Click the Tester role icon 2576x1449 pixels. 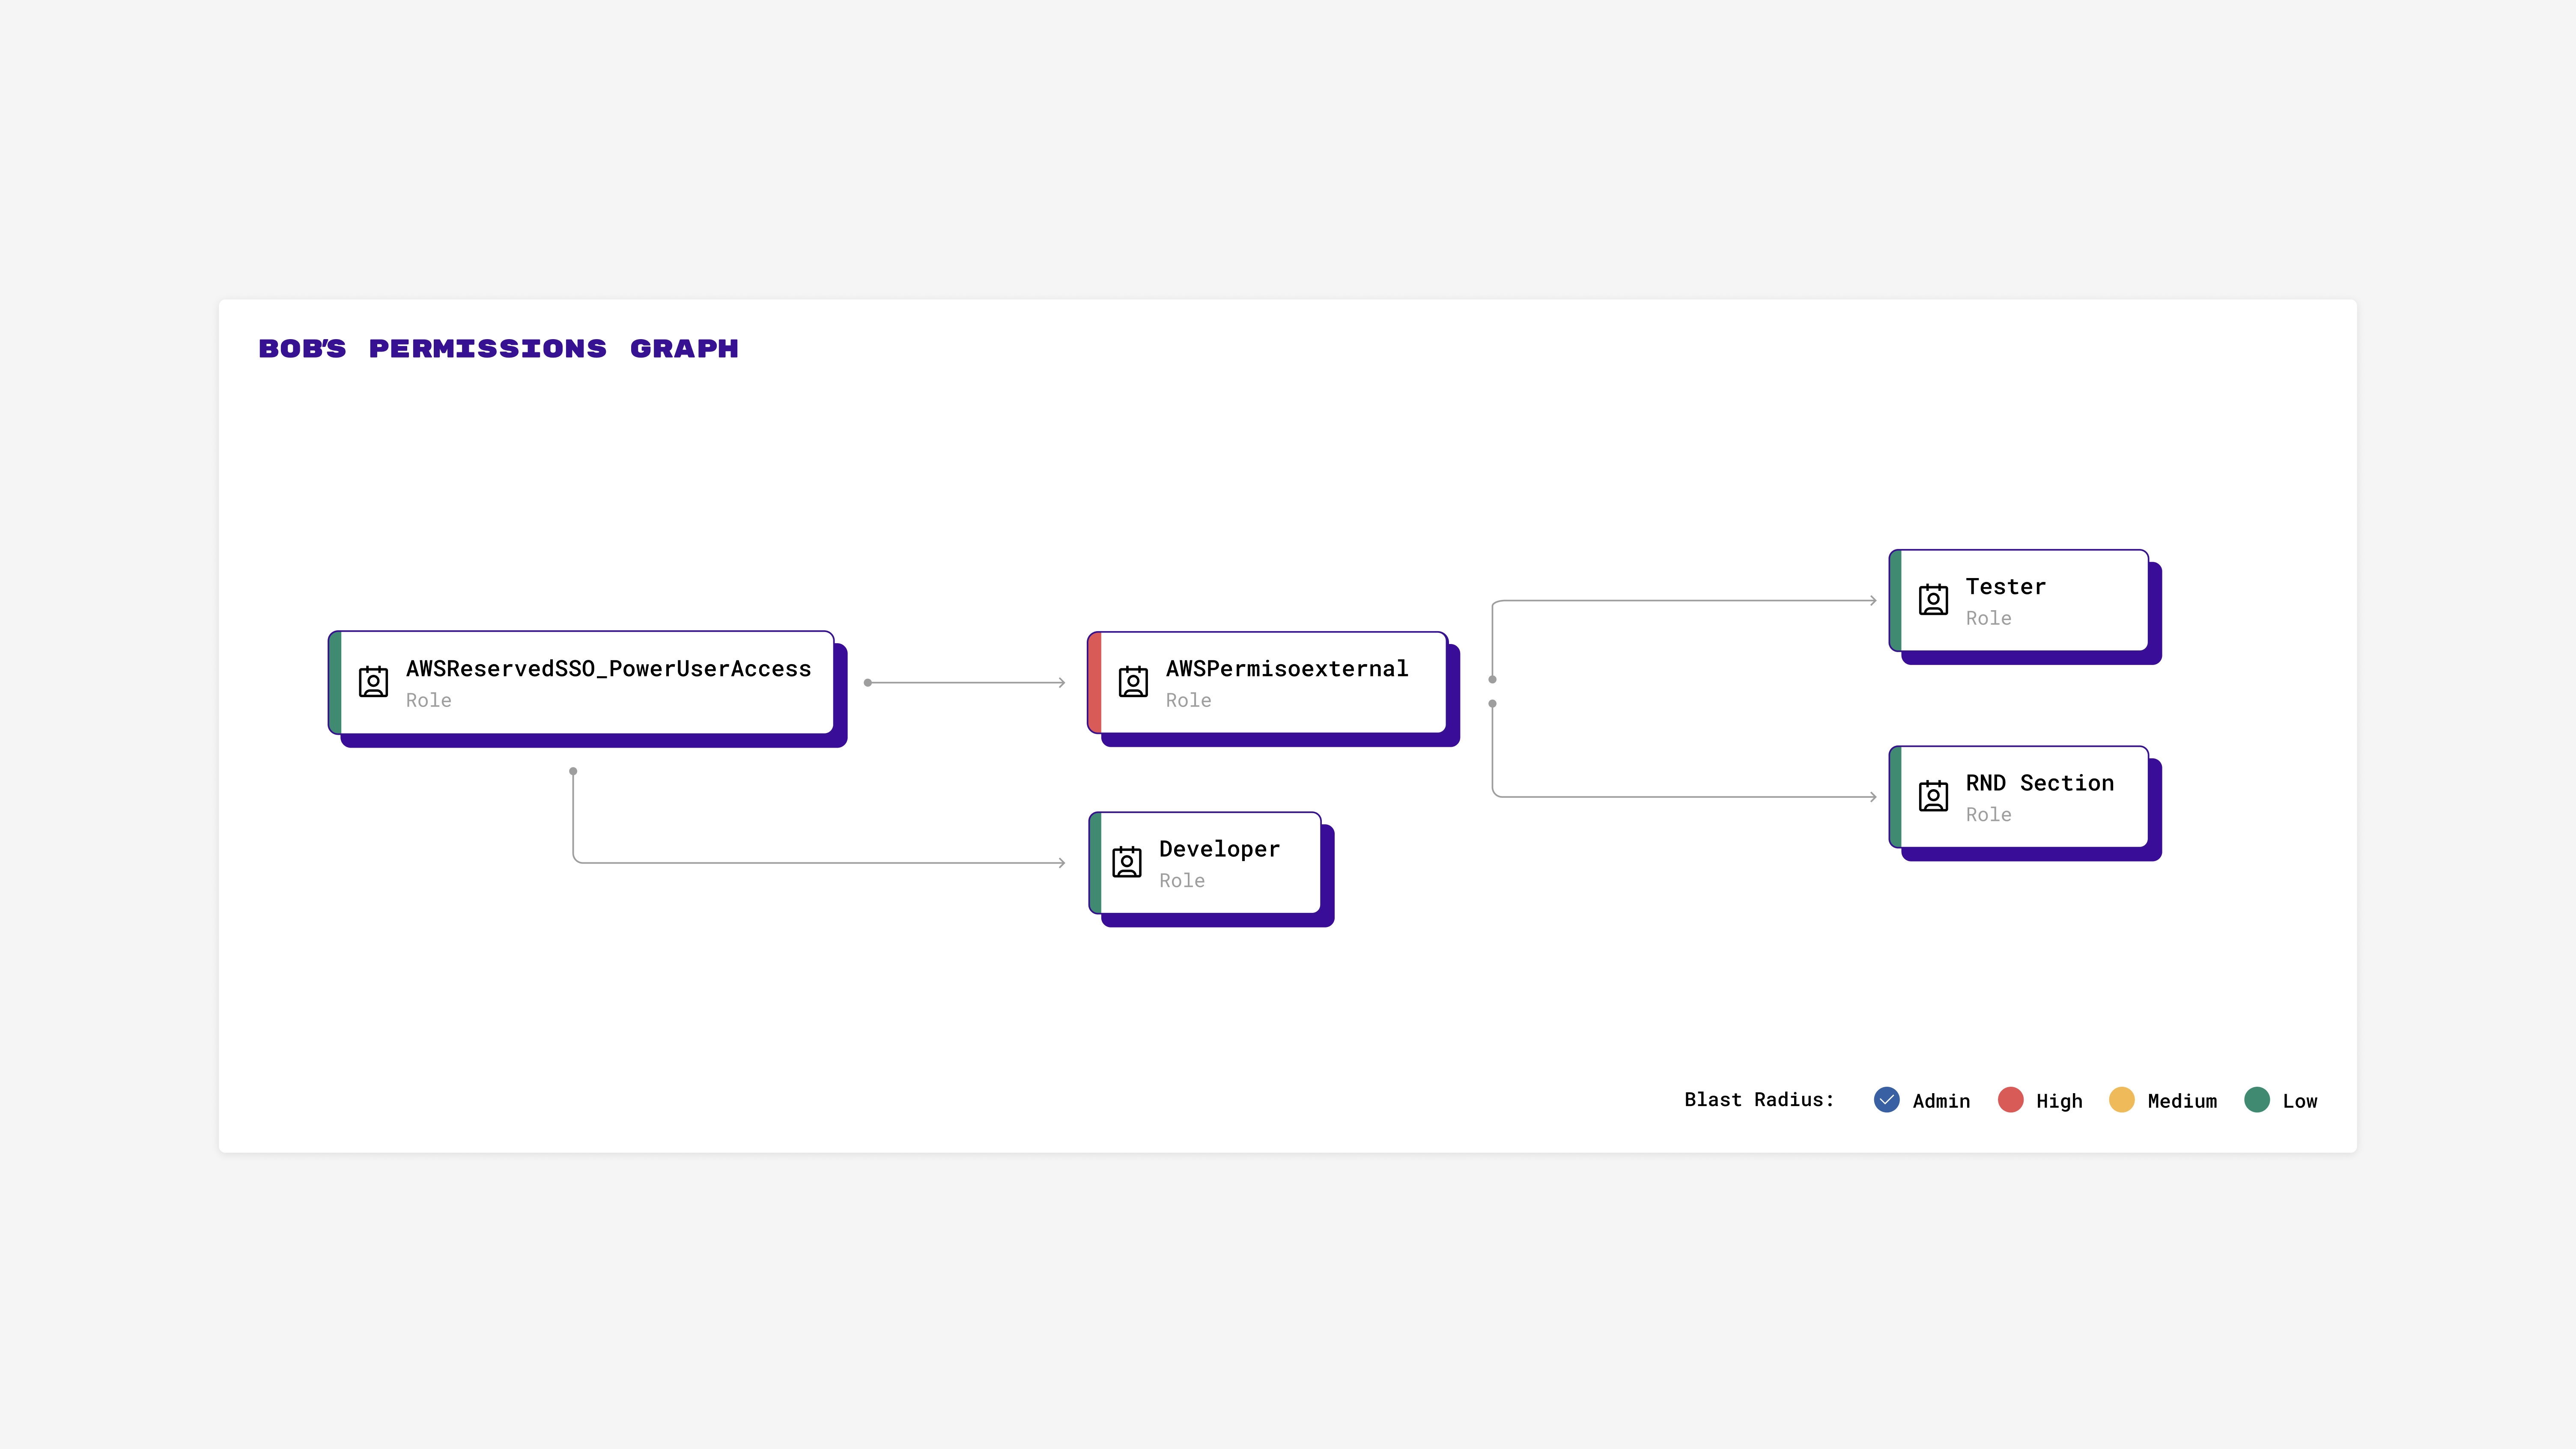[x=1933, y=600]
